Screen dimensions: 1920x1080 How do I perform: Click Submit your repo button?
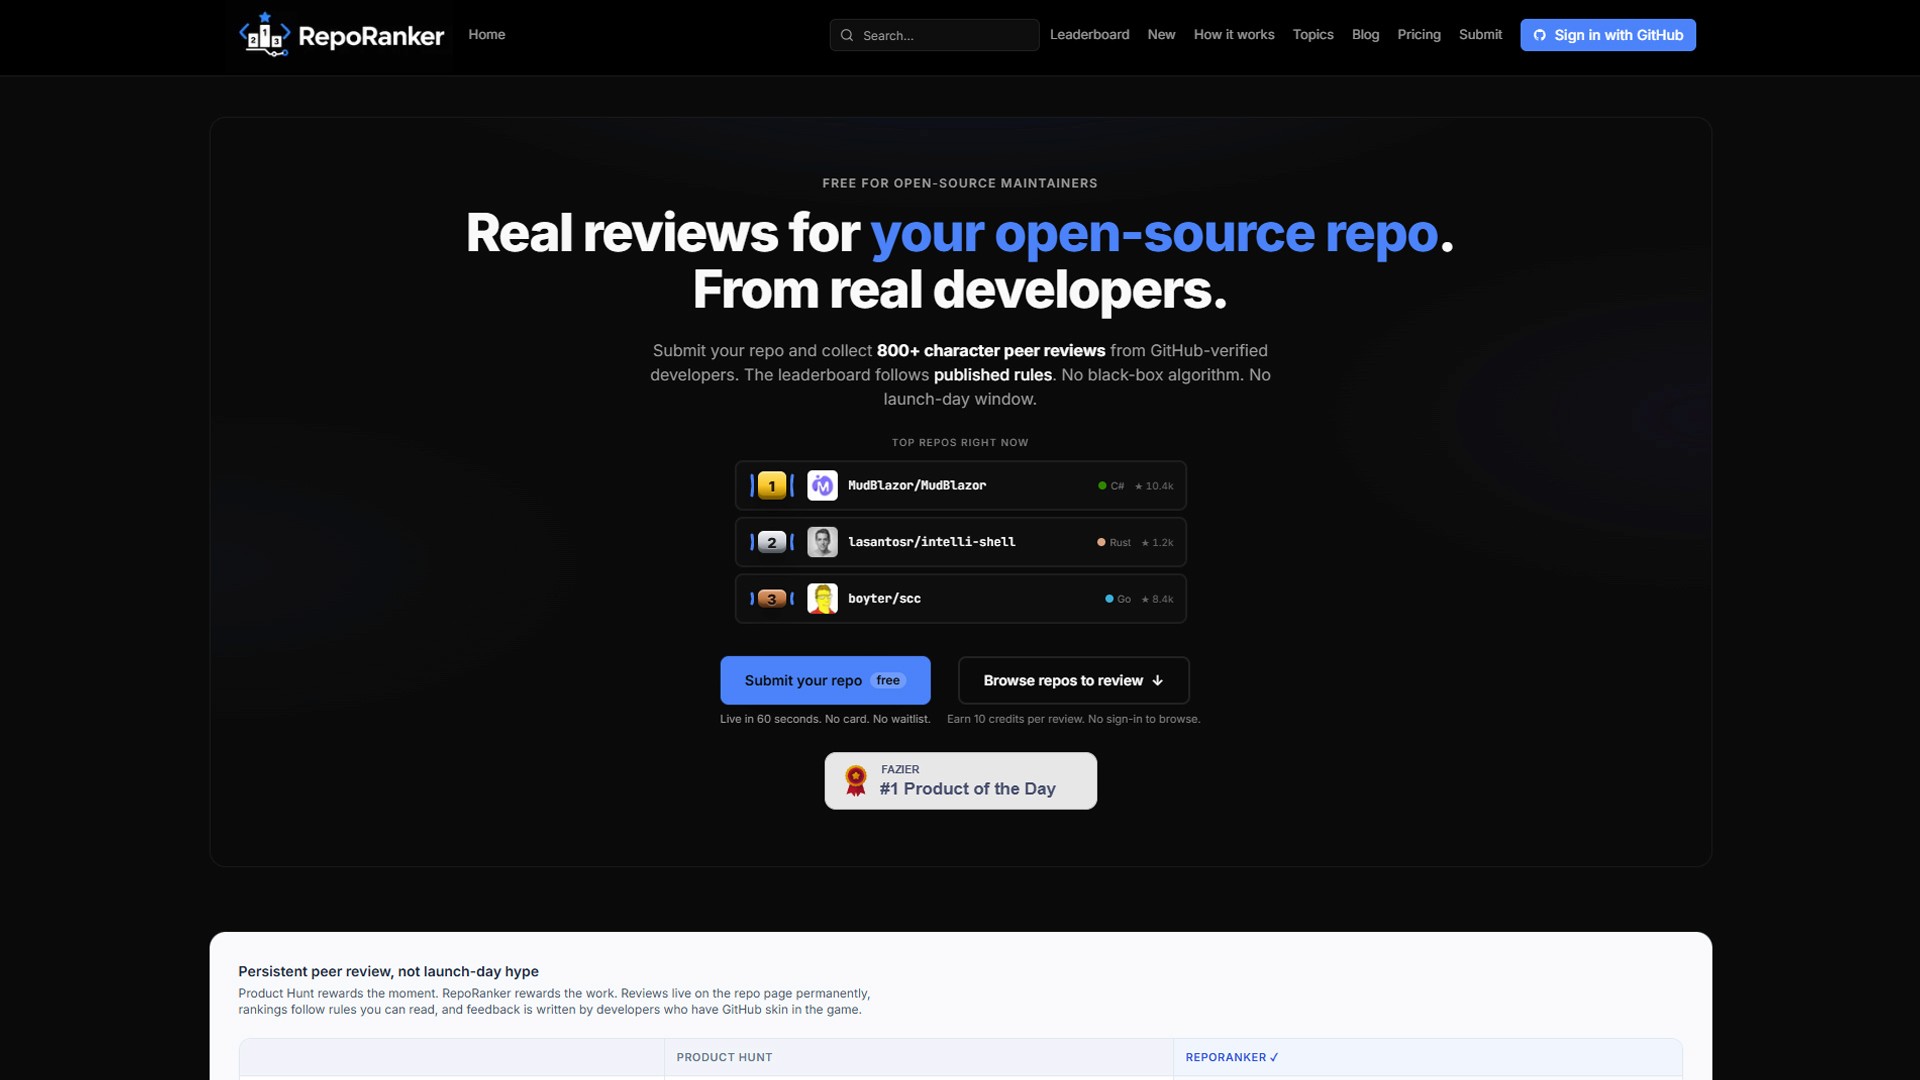825,681
